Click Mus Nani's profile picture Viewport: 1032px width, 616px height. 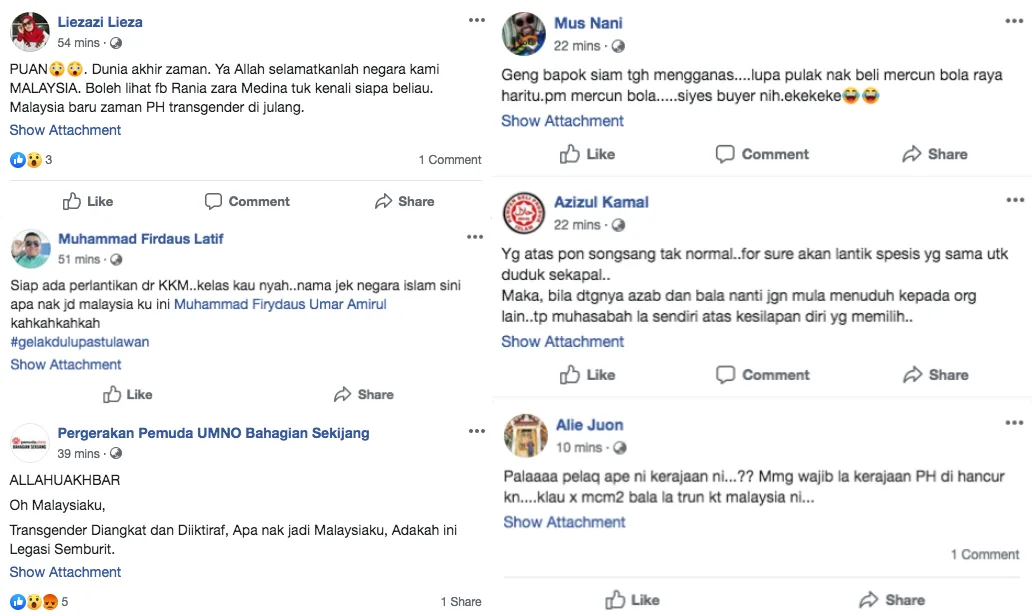tap(523, 34)
